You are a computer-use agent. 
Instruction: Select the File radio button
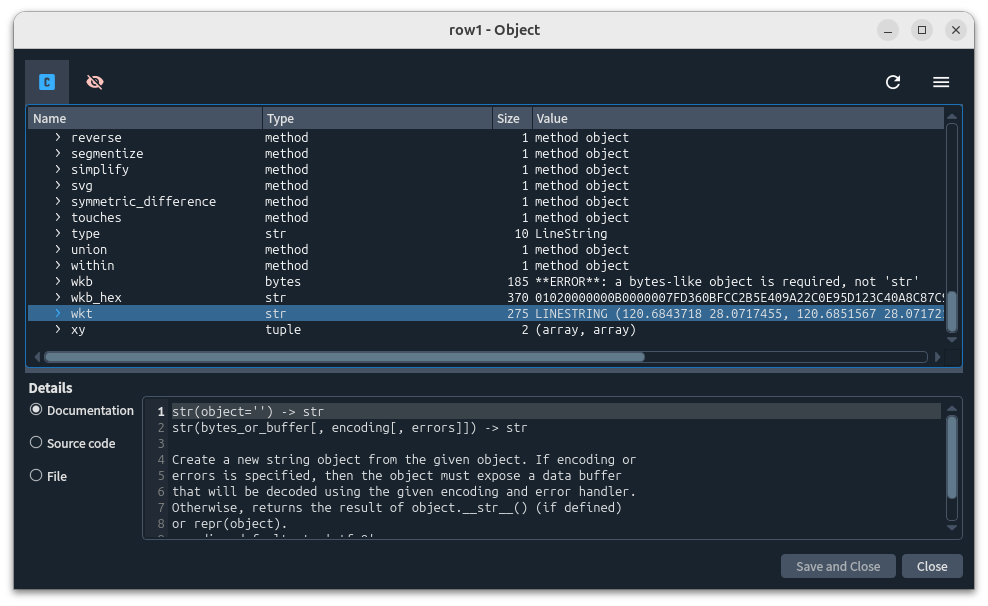(x=37, y=476)
